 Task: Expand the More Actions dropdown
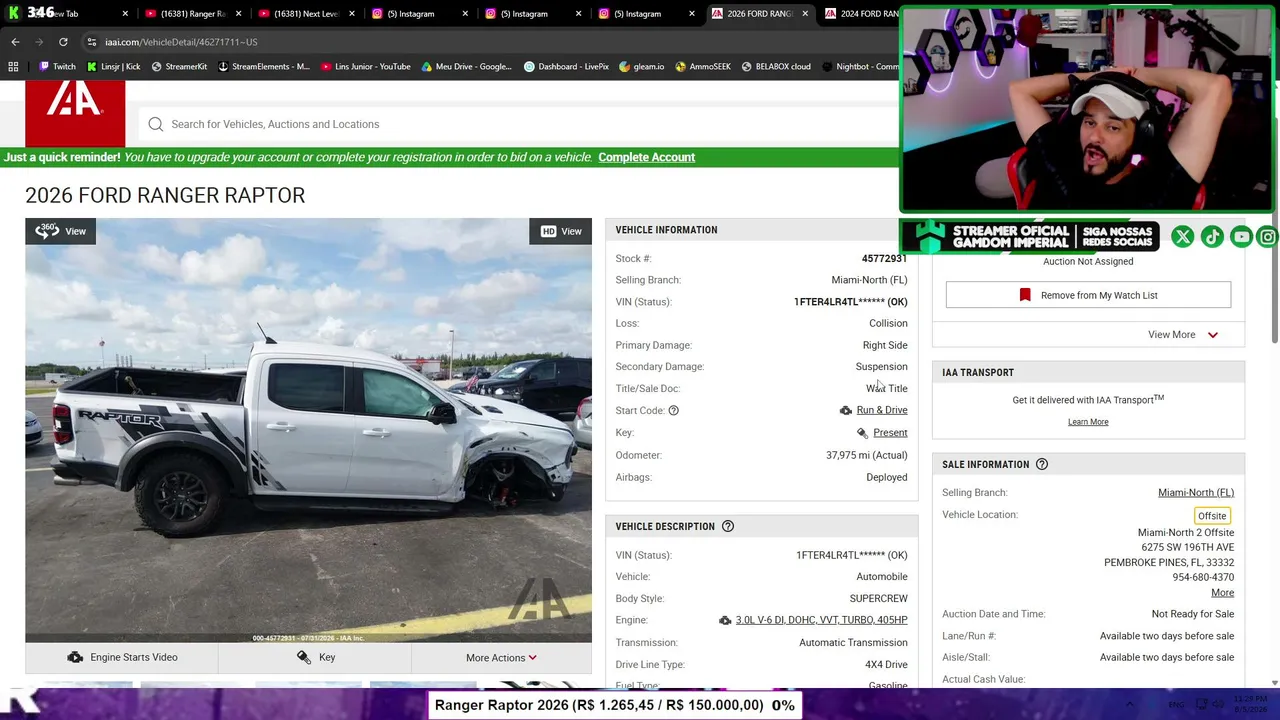[x=501, y=657]
